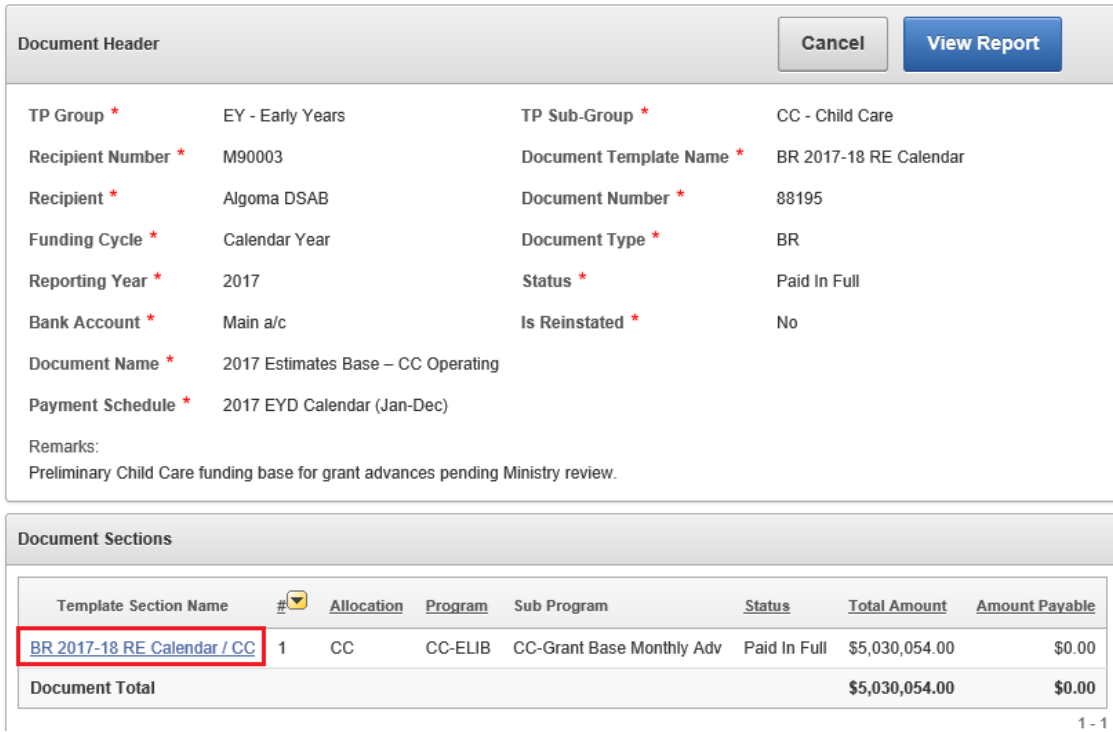The width and height of the screenshot is (1113, 732).
Task: Click the CC-ELIB program cell
Action: coord(457,648)
